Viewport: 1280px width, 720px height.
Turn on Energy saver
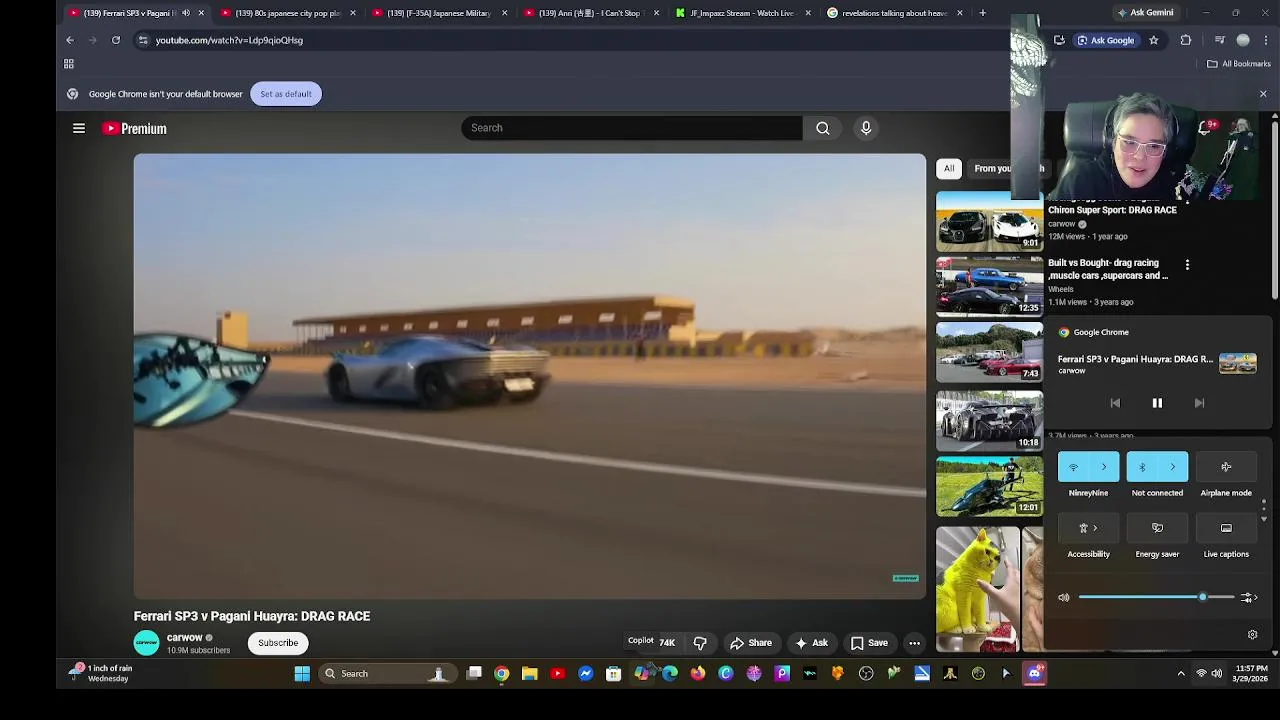(1157, 528)
